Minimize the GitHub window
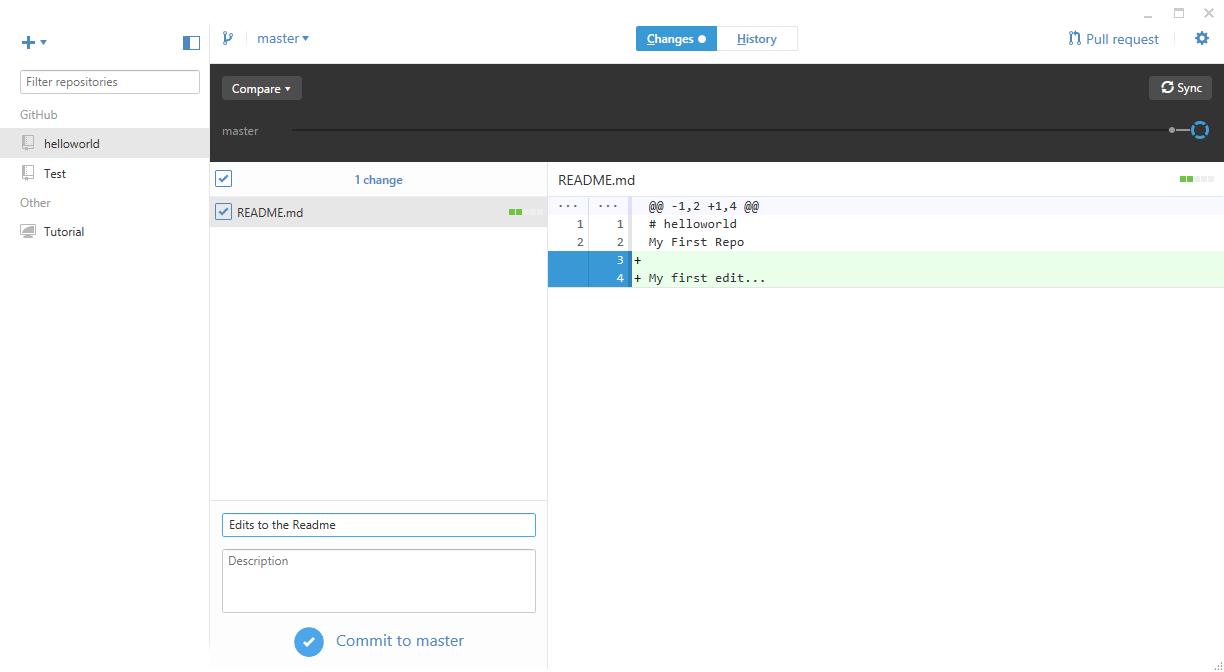Image resolution: width=1224 pixels, height=672 pixels. [x=1148, y=14]
